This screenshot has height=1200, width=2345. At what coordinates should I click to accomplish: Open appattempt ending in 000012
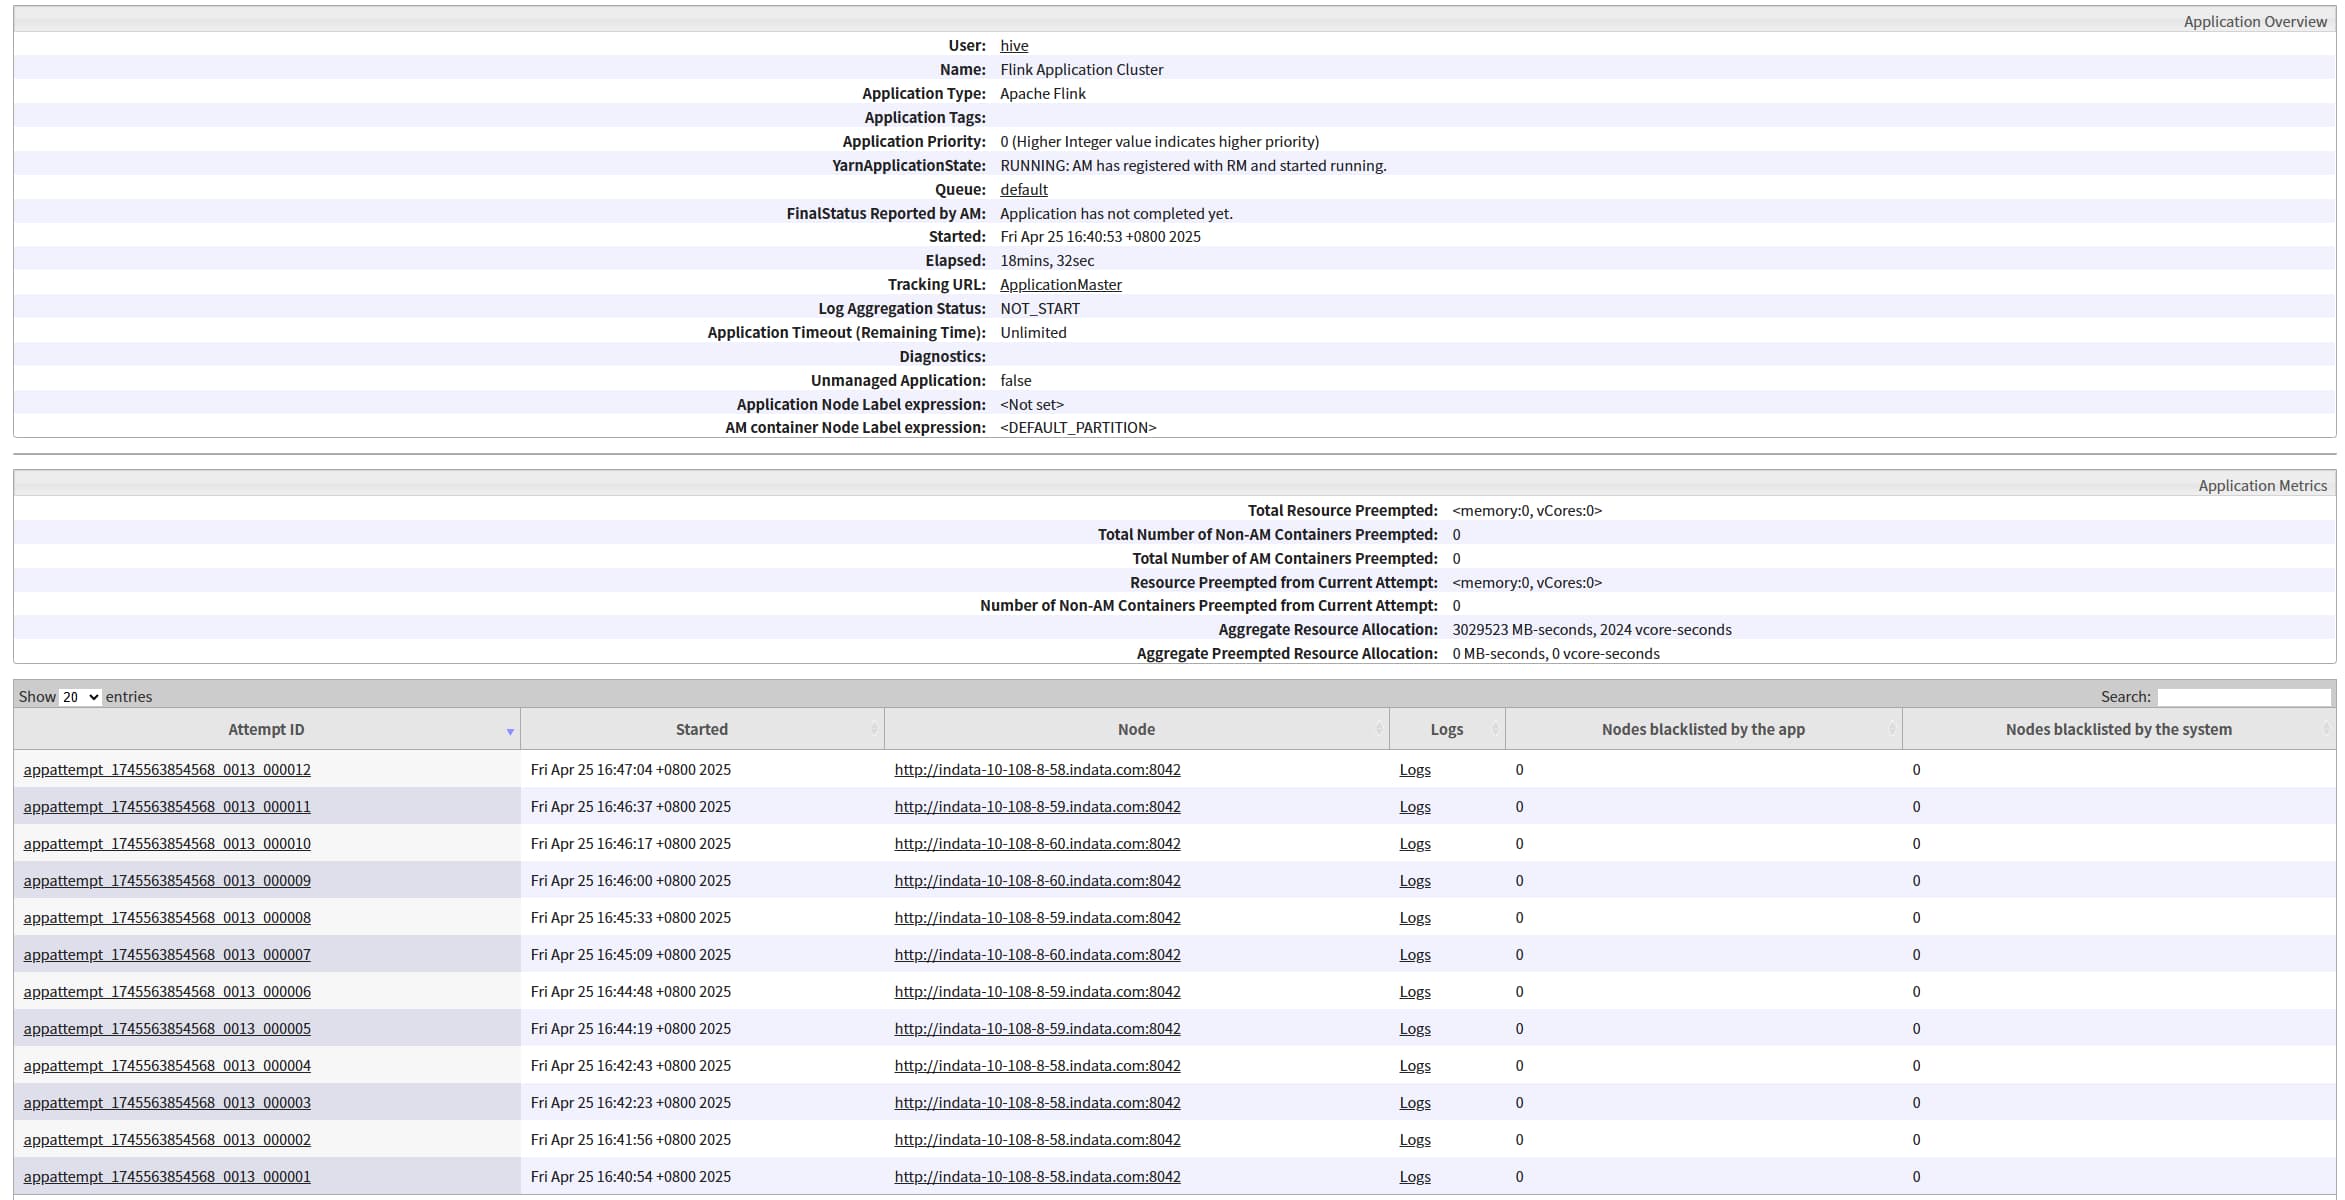tap(167, 770)
